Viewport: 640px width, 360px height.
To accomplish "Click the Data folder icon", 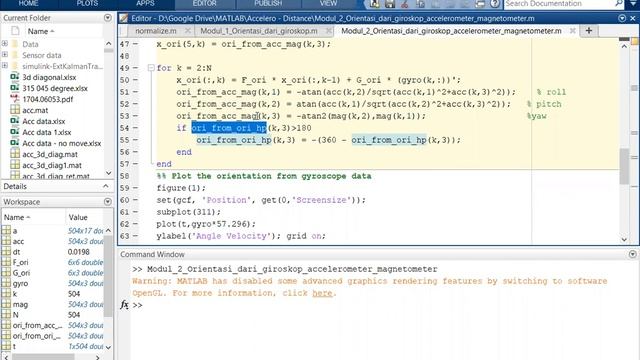I will coord(15,44).
